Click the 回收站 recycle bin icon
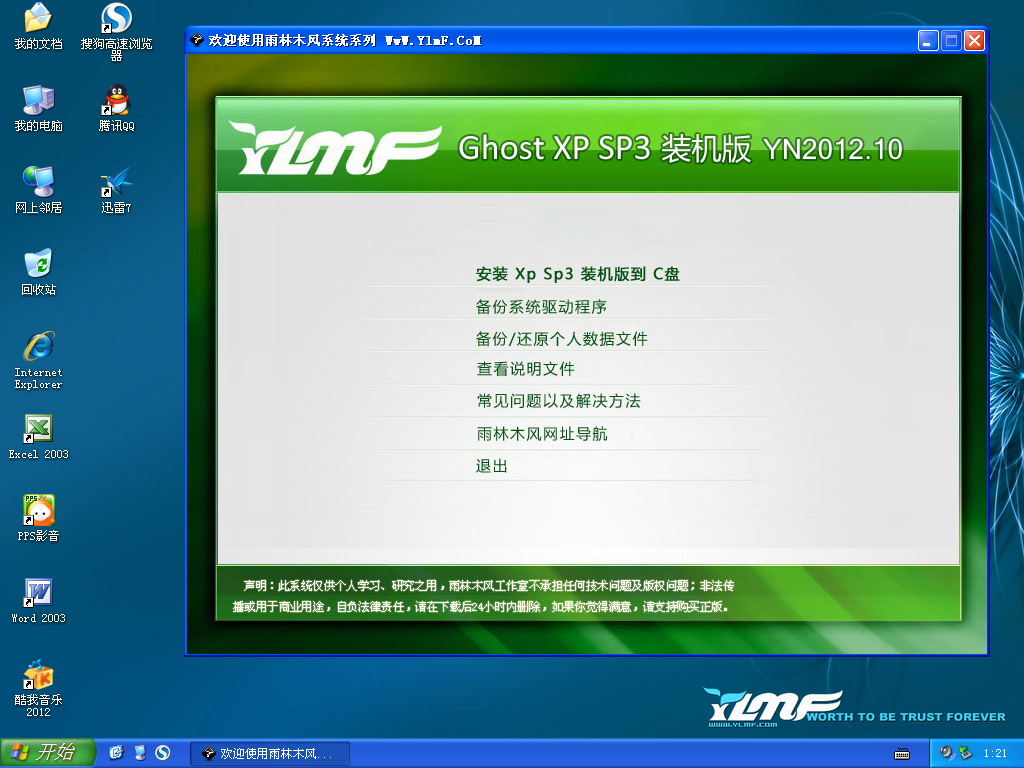 click(38, 272)
